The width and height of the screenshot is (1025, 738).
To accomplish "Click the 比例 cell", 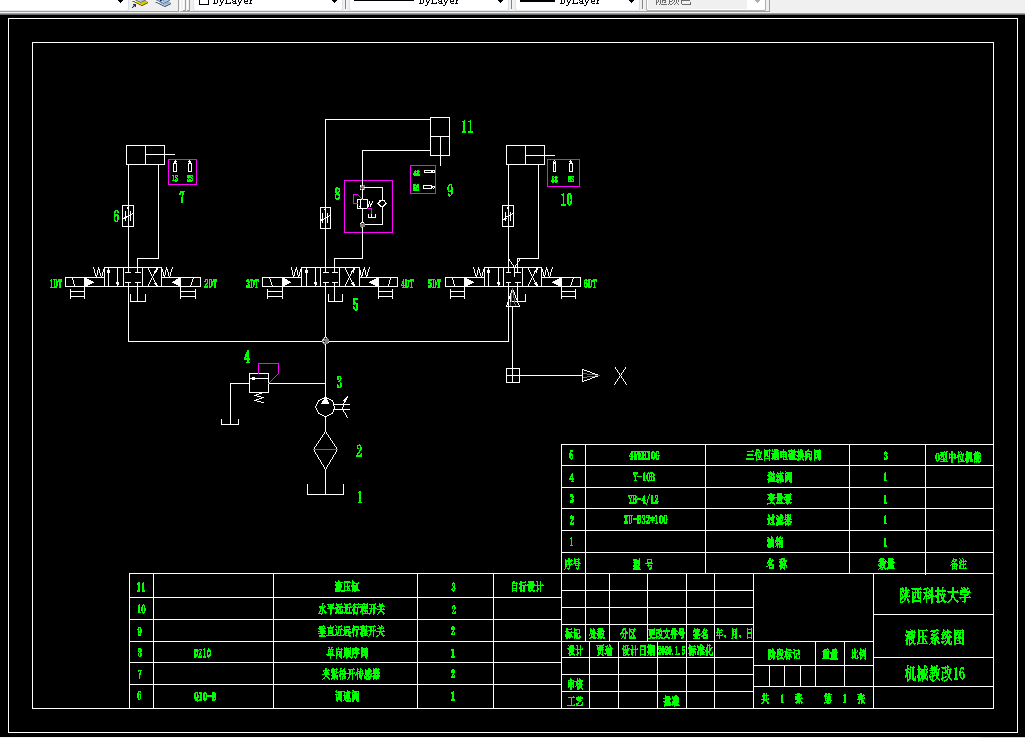I will point(859,654).
